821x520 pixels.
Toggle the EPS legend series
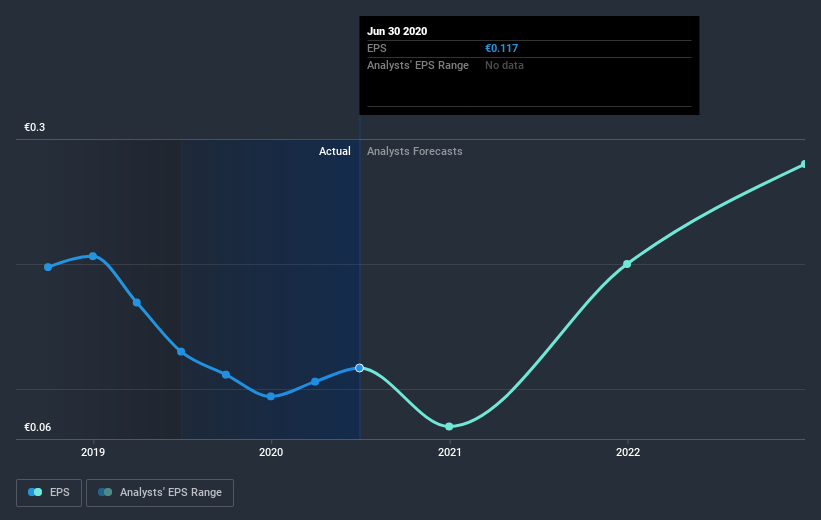click(x=49, y=493)
